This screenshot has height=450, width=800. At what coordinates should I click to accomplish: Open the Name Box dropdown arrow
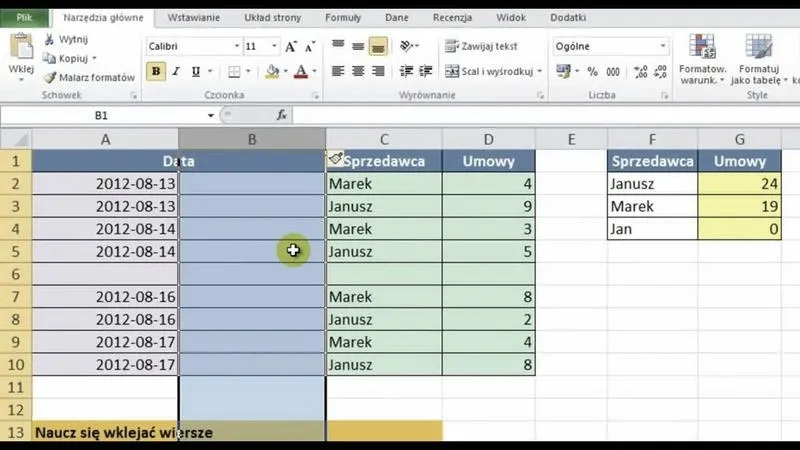210,115
